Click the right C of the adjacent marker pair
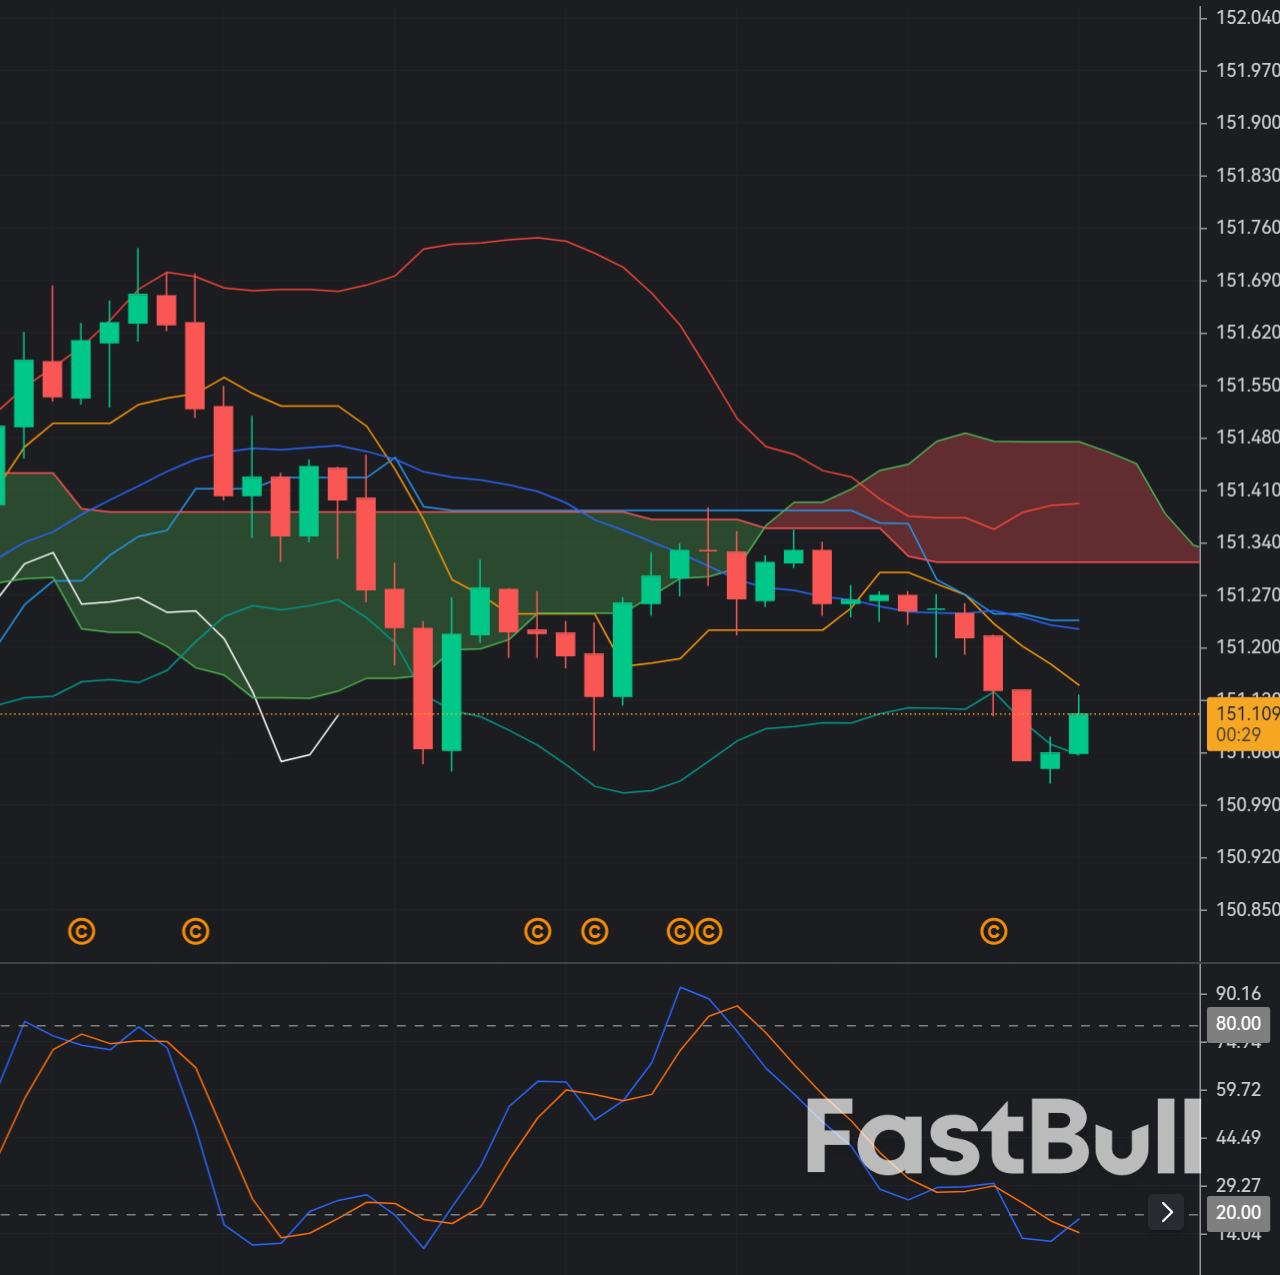This screenshot has height=1275, width=1280. pos(709,932)
